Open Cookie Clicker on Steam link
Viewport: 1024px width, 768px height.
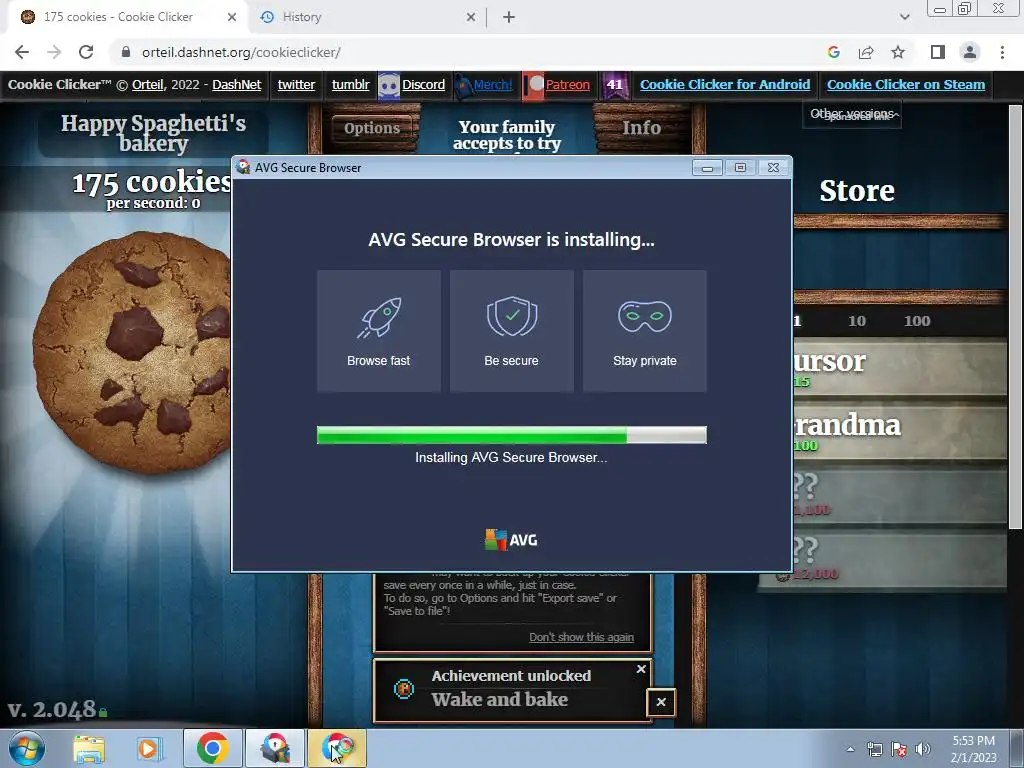(906, 85)
